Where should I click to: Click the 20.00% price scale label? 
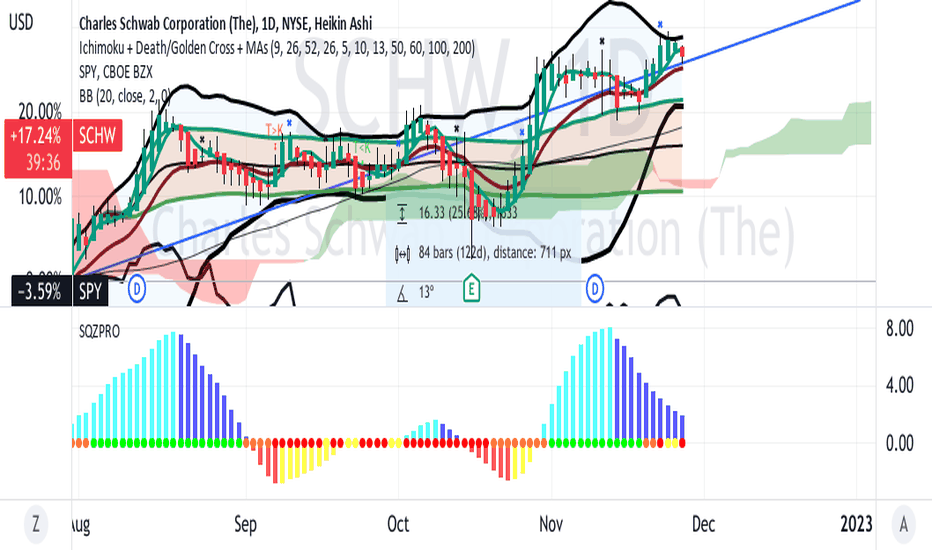[x=40, y=111]
